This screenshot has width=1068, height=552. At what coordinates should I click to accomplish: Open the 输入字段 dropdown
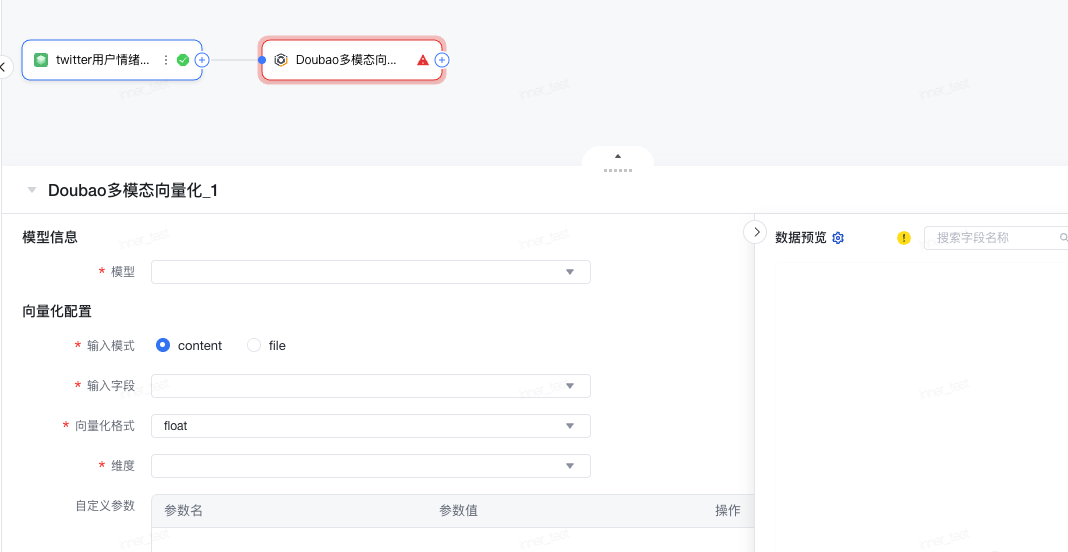(370, 386)
